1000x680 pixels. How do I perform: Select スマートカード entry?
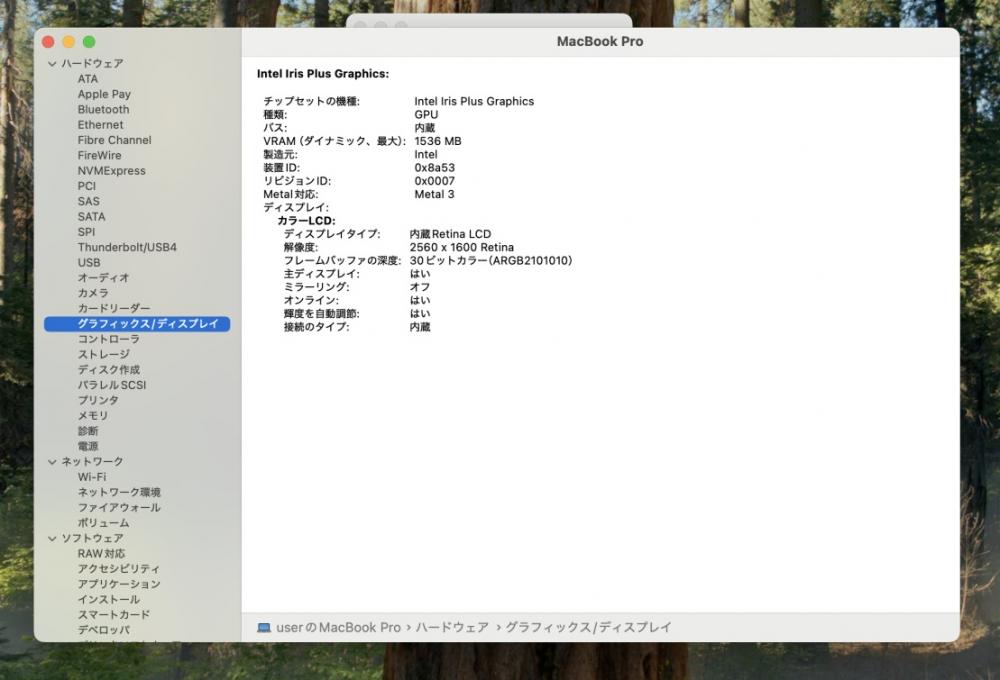point(114,615)
